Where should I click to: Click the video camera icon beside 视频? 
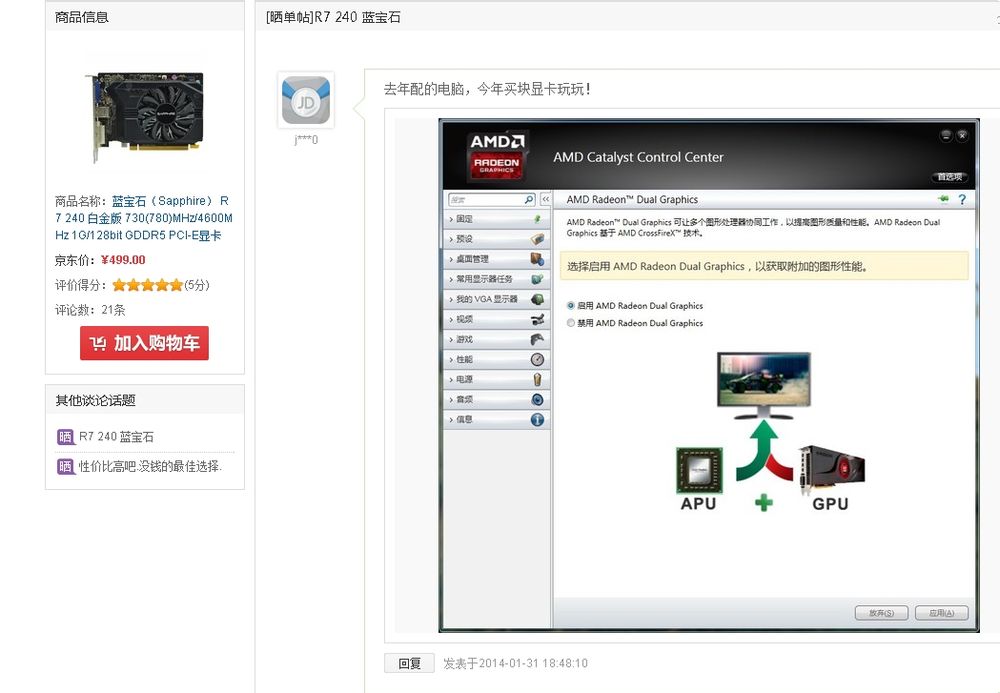pos(537,319)
